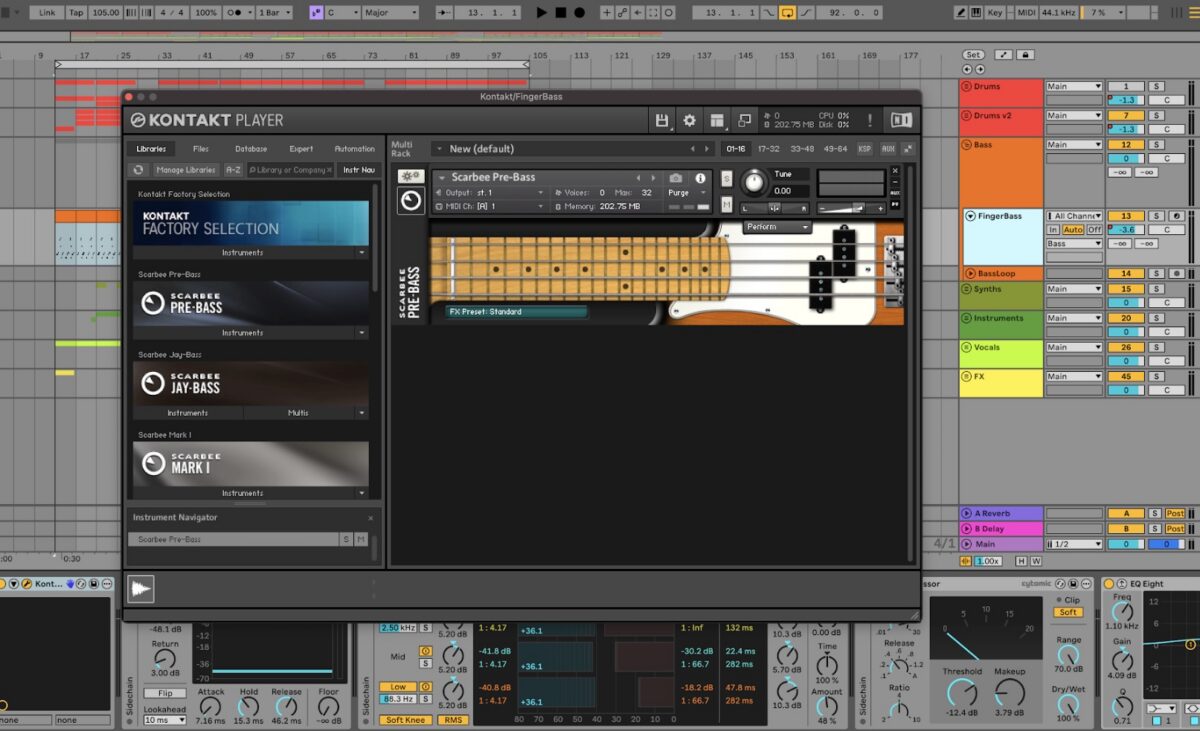The height and width of the screenshot is (731, 1200).
Task: Arm the FingerBass track for recording
Action: tap(1176, 216)
